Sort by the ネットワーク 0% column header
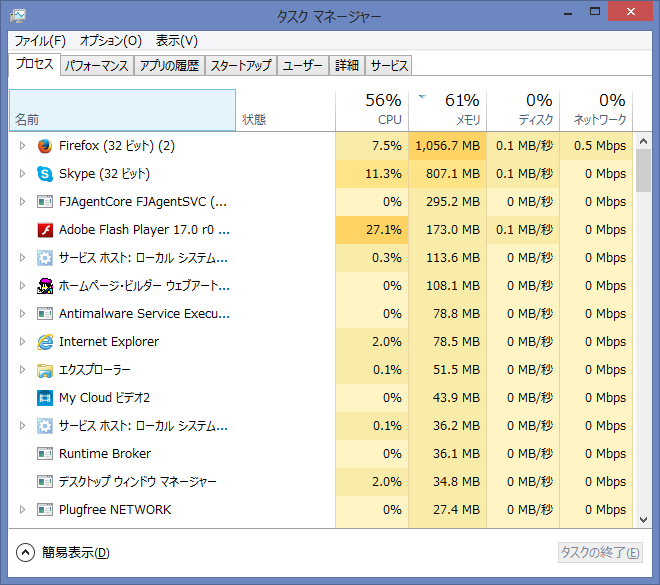The height and width of the screenshot is (585, 660). coord(596,110)
